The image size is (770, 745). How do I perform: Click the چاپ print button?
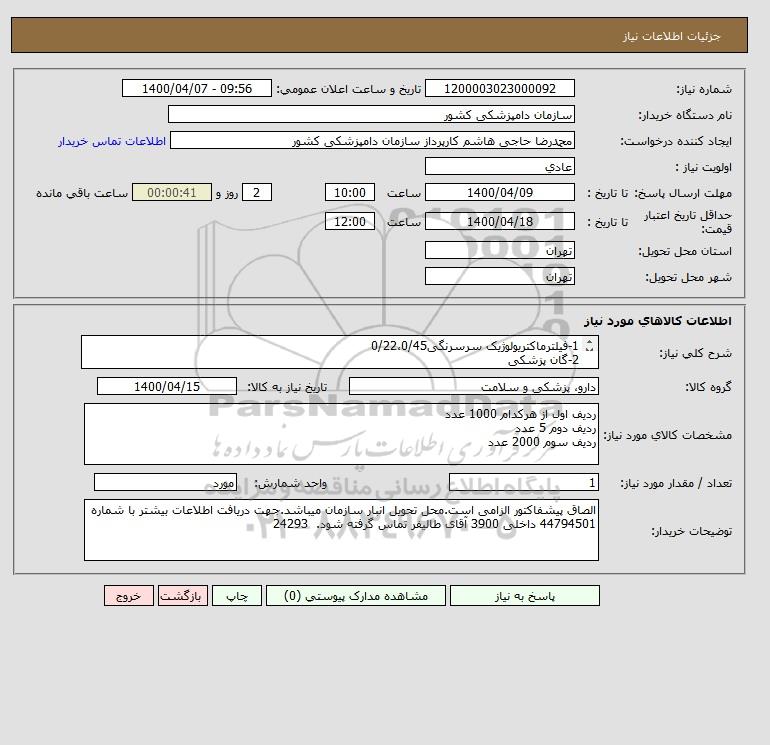coord(237,596)
